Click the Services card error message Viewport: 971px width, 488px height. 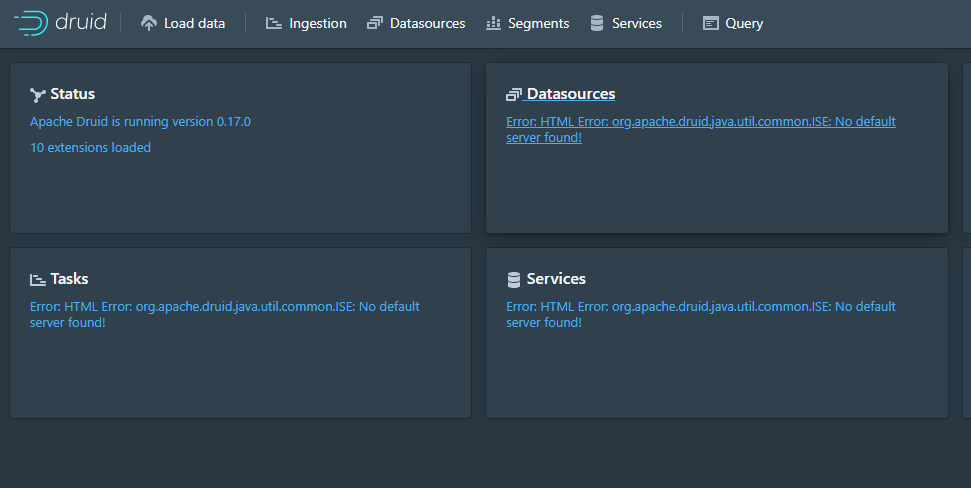[x=700, y=314]
